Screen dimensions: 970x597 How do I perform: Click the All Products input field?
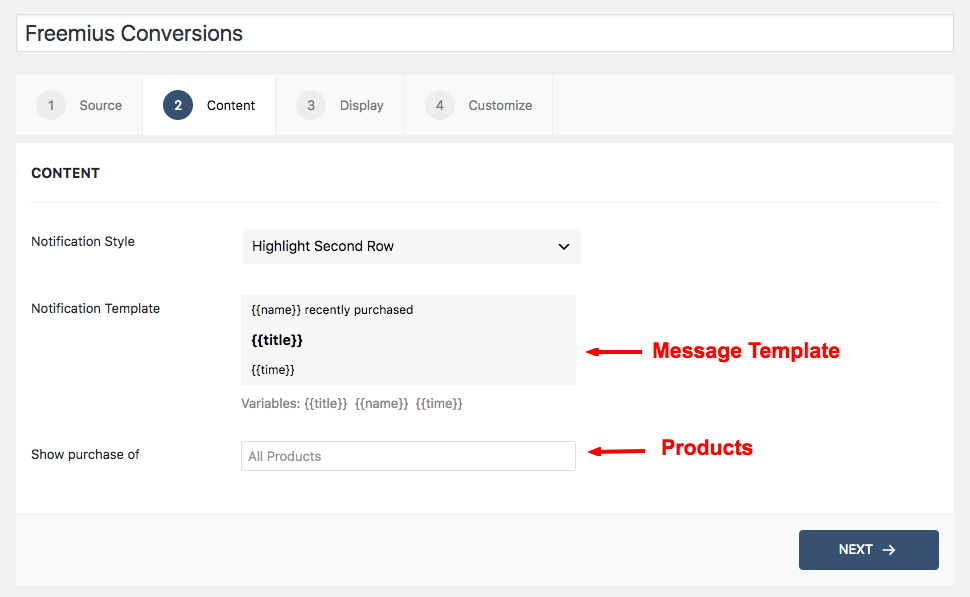point(408,456)
